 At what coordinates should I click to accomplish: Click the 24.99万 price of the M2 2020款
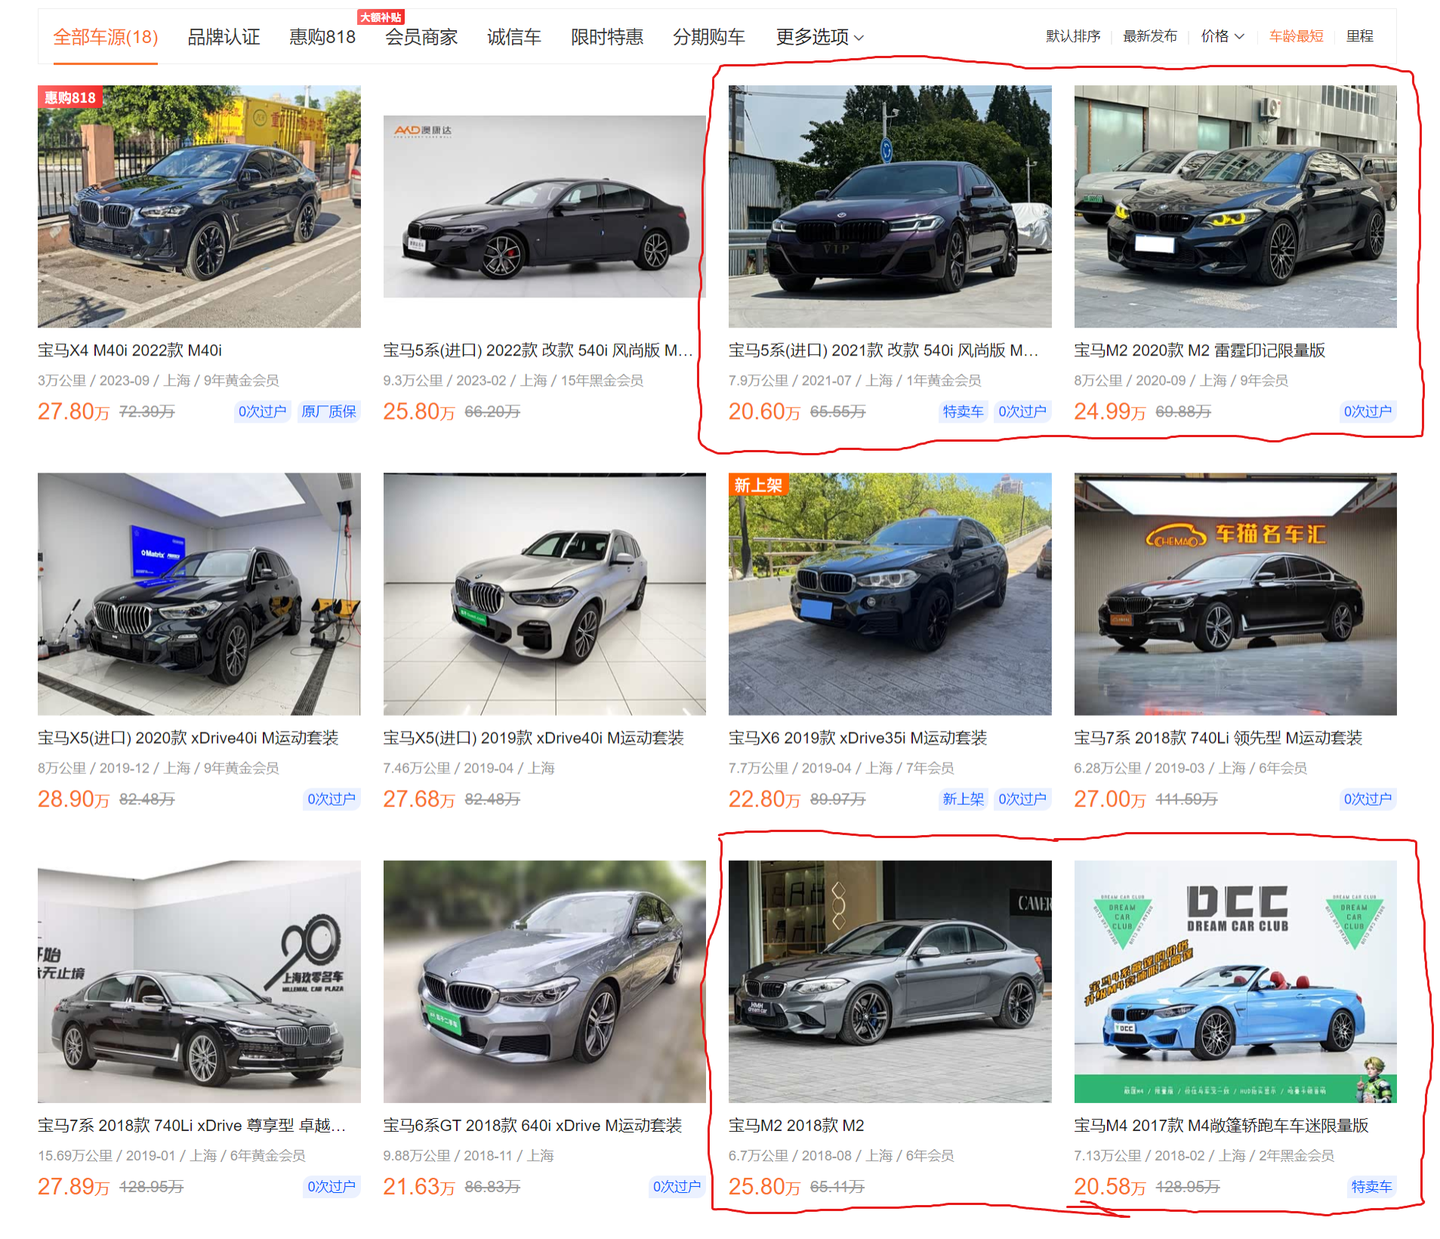coord(1110,411)
